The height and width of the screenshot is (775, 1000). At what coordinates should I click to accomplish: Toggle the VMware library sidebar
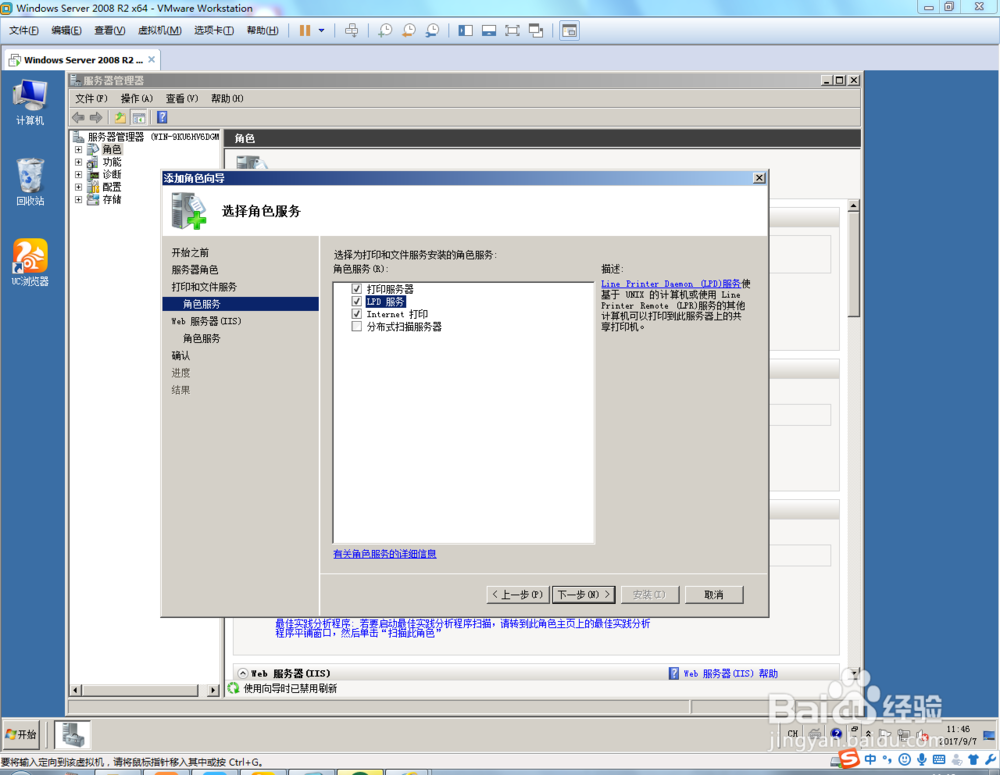[x=466, y=31]
